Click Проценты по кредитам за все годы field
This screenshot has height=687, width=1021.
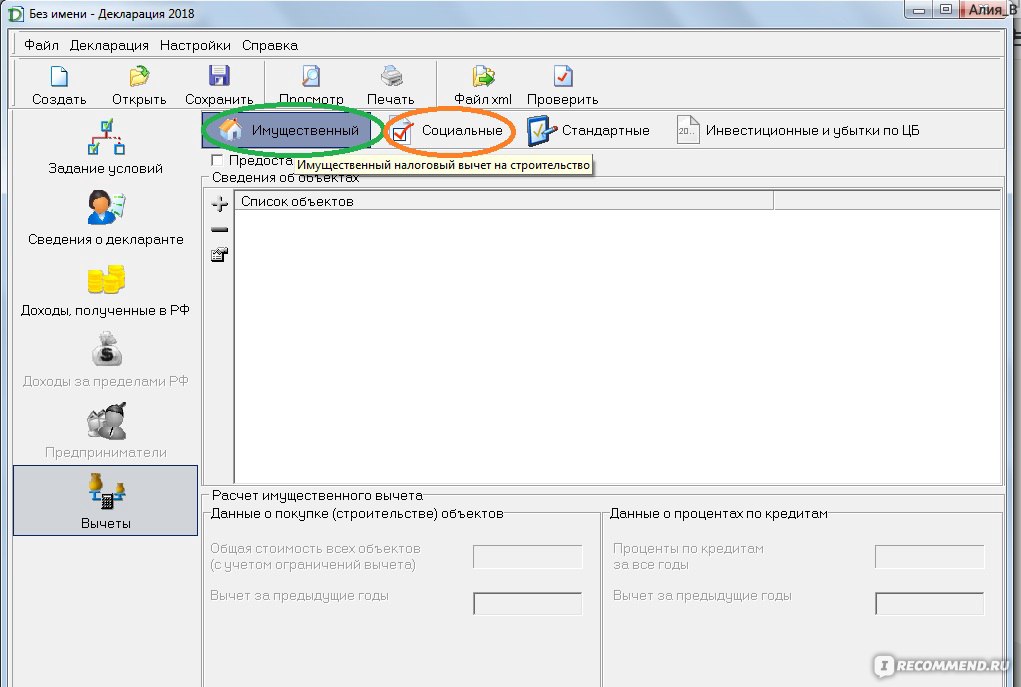click(x=929, y=557)
